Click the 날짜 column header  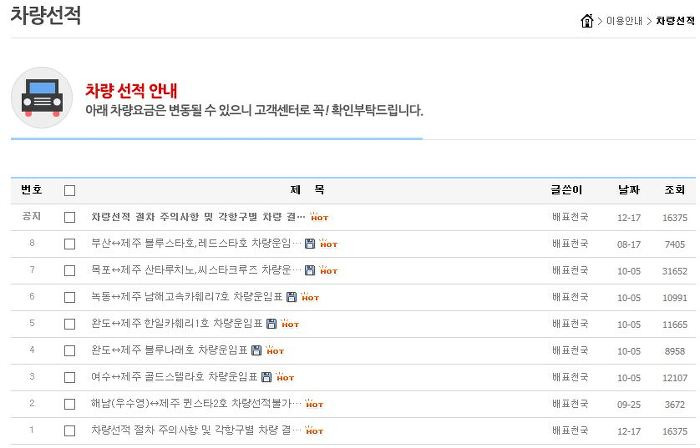click(x=629, y=190)
